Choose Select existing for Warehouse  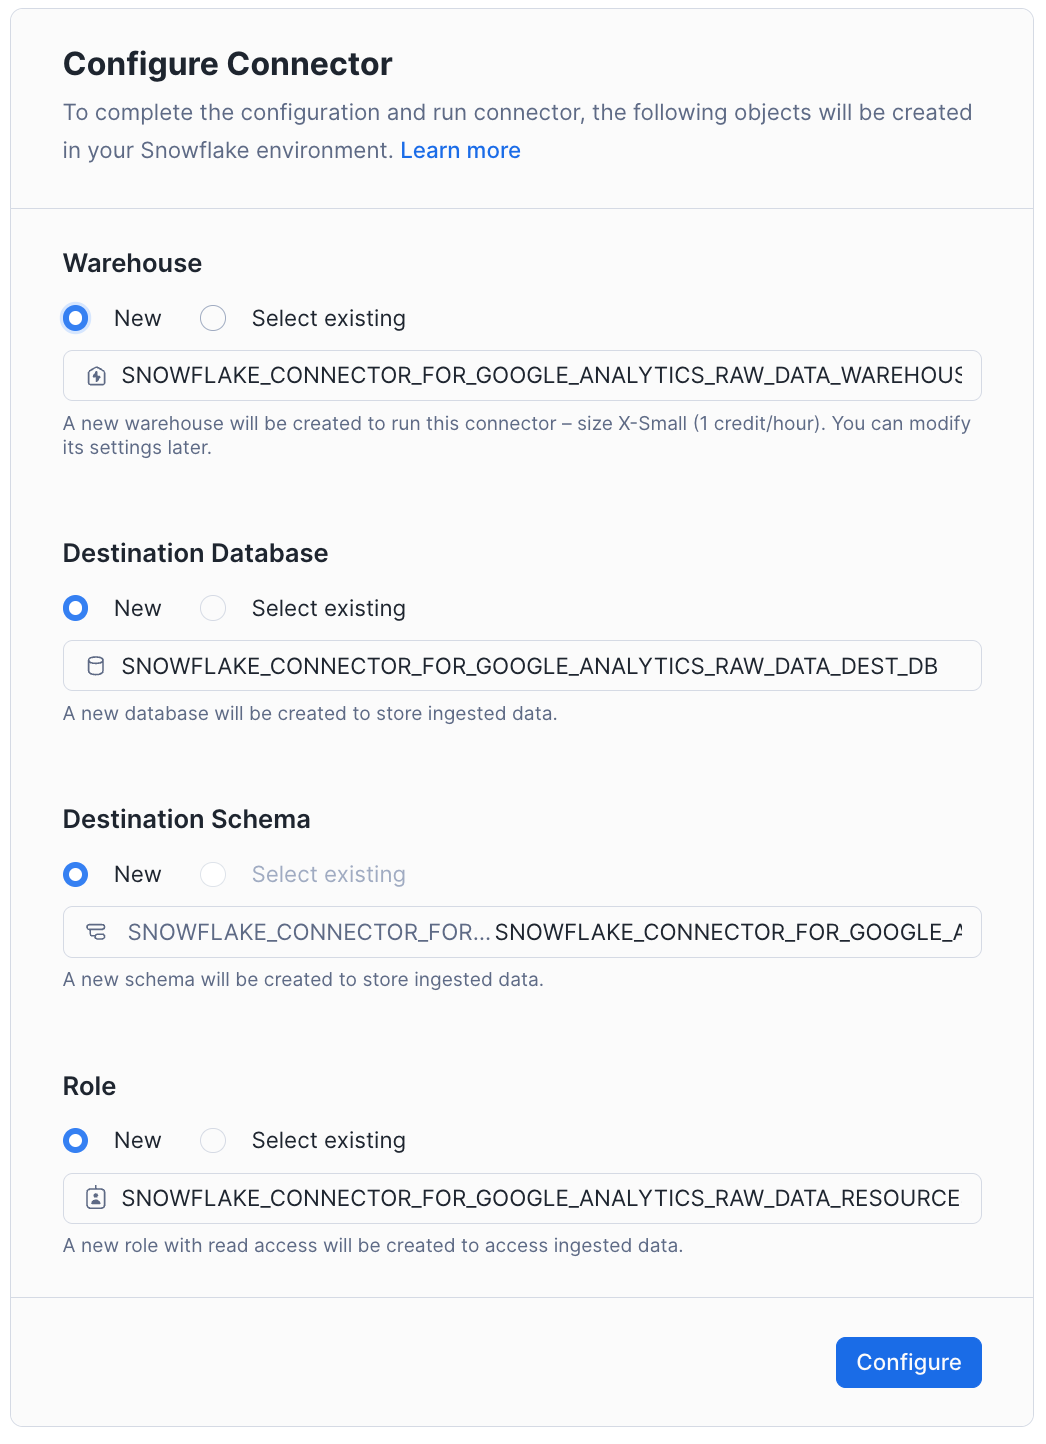coord(213,318)
